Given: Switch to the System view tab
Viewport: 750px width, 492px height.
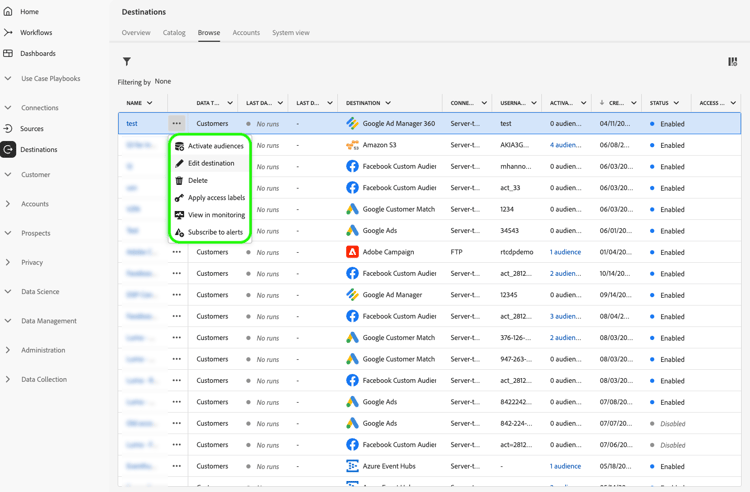Looking at the screenshot, I should 290,32.
